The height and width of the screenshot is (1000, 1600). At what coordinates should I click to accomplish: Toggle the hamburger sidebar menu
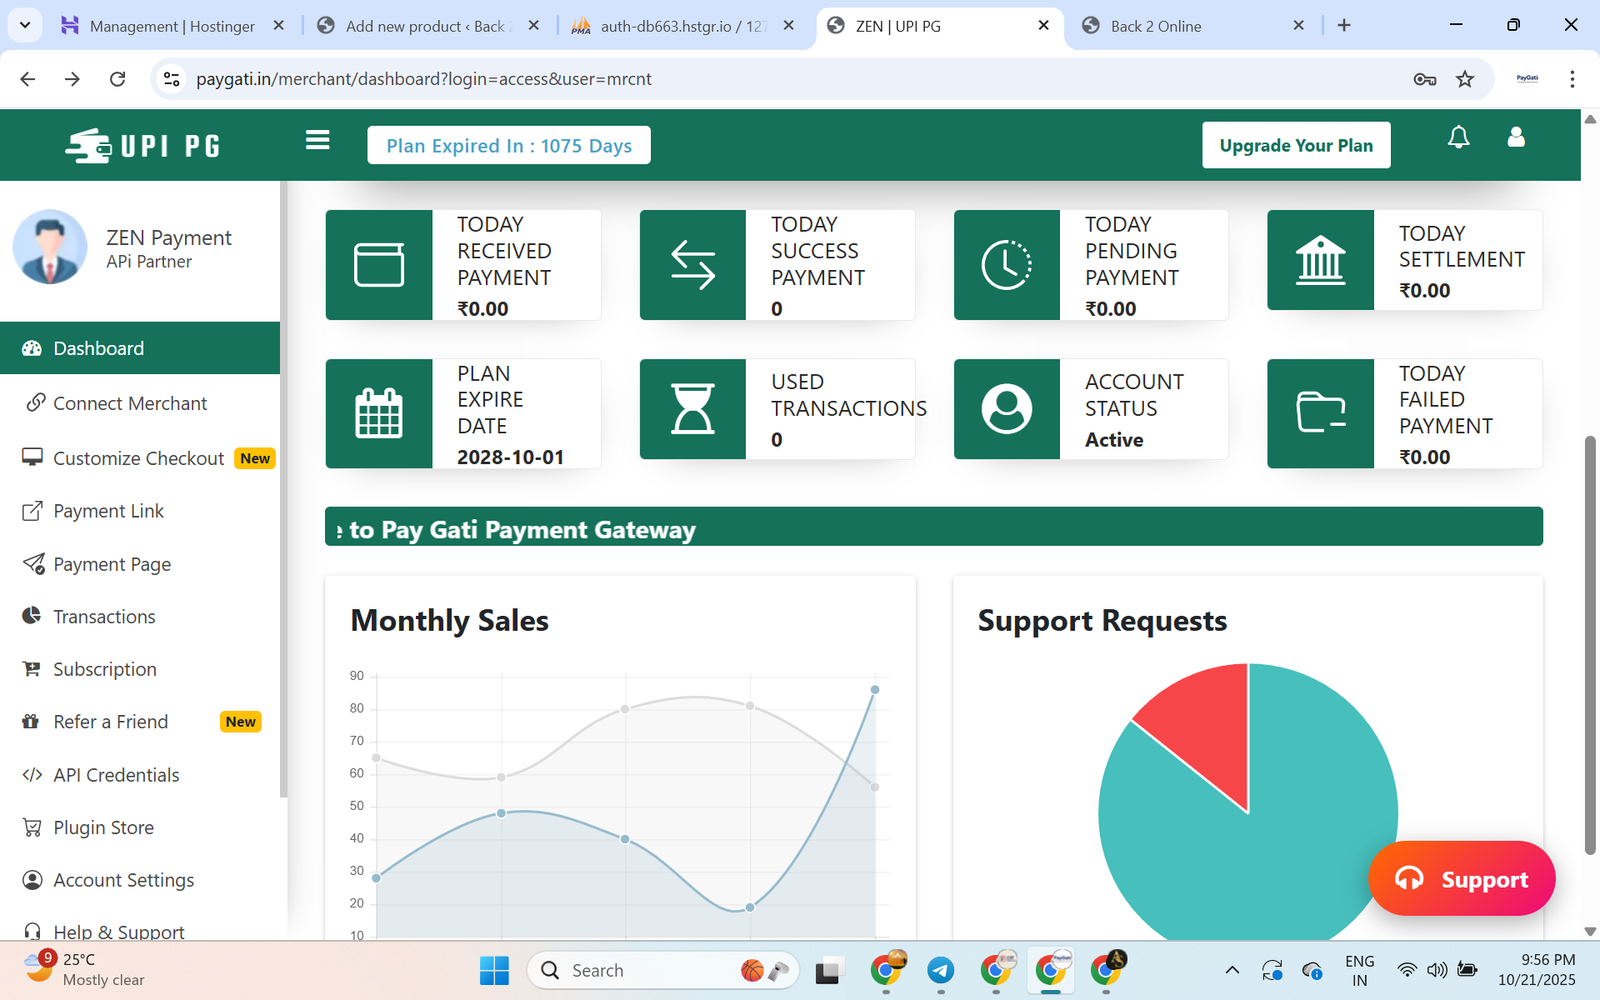point(318,140)
